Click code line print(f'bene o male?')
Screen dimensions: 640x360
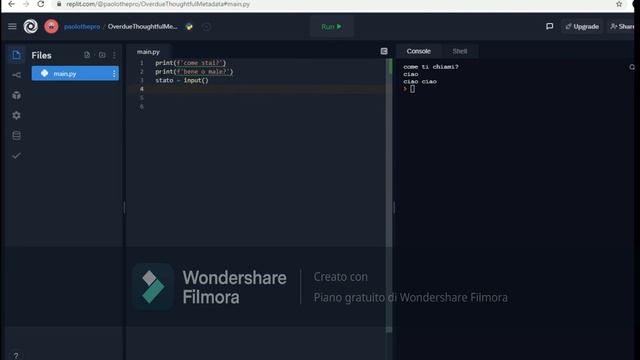(x=194, y=72)
